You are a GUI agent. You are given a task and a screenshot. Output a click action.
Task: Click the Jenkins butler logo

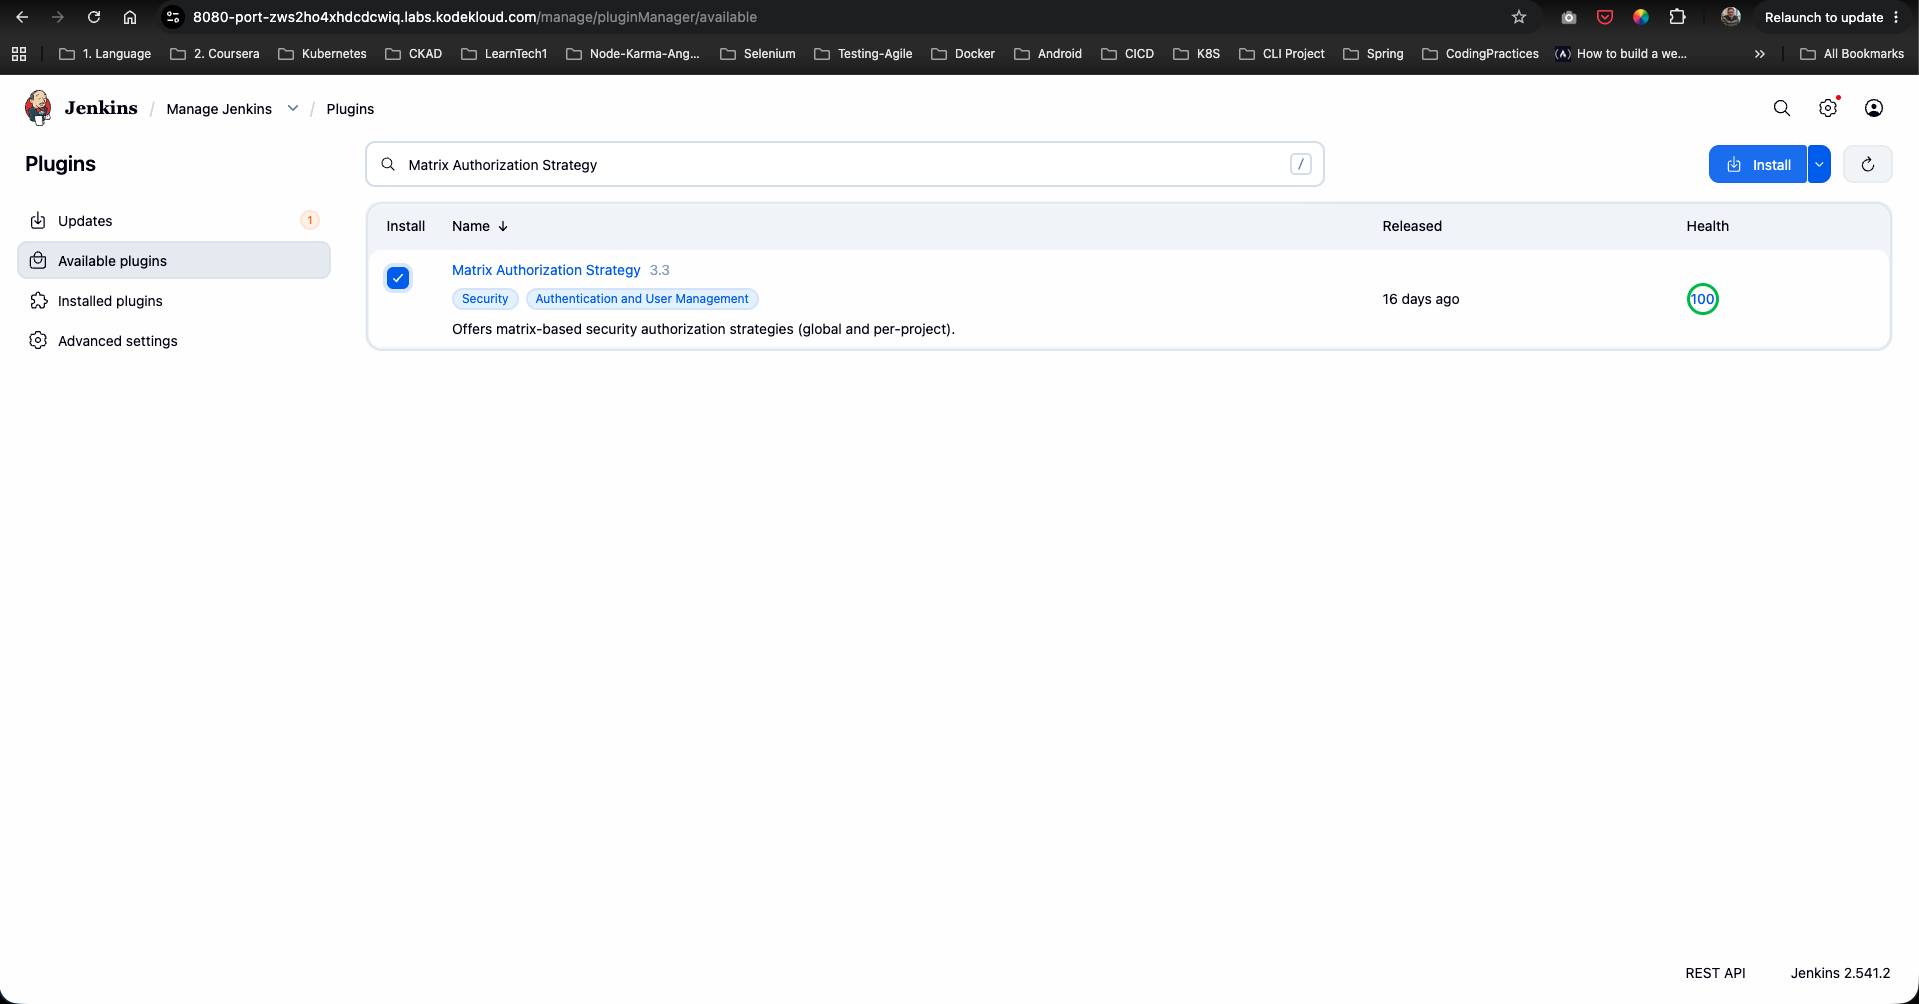38,108
